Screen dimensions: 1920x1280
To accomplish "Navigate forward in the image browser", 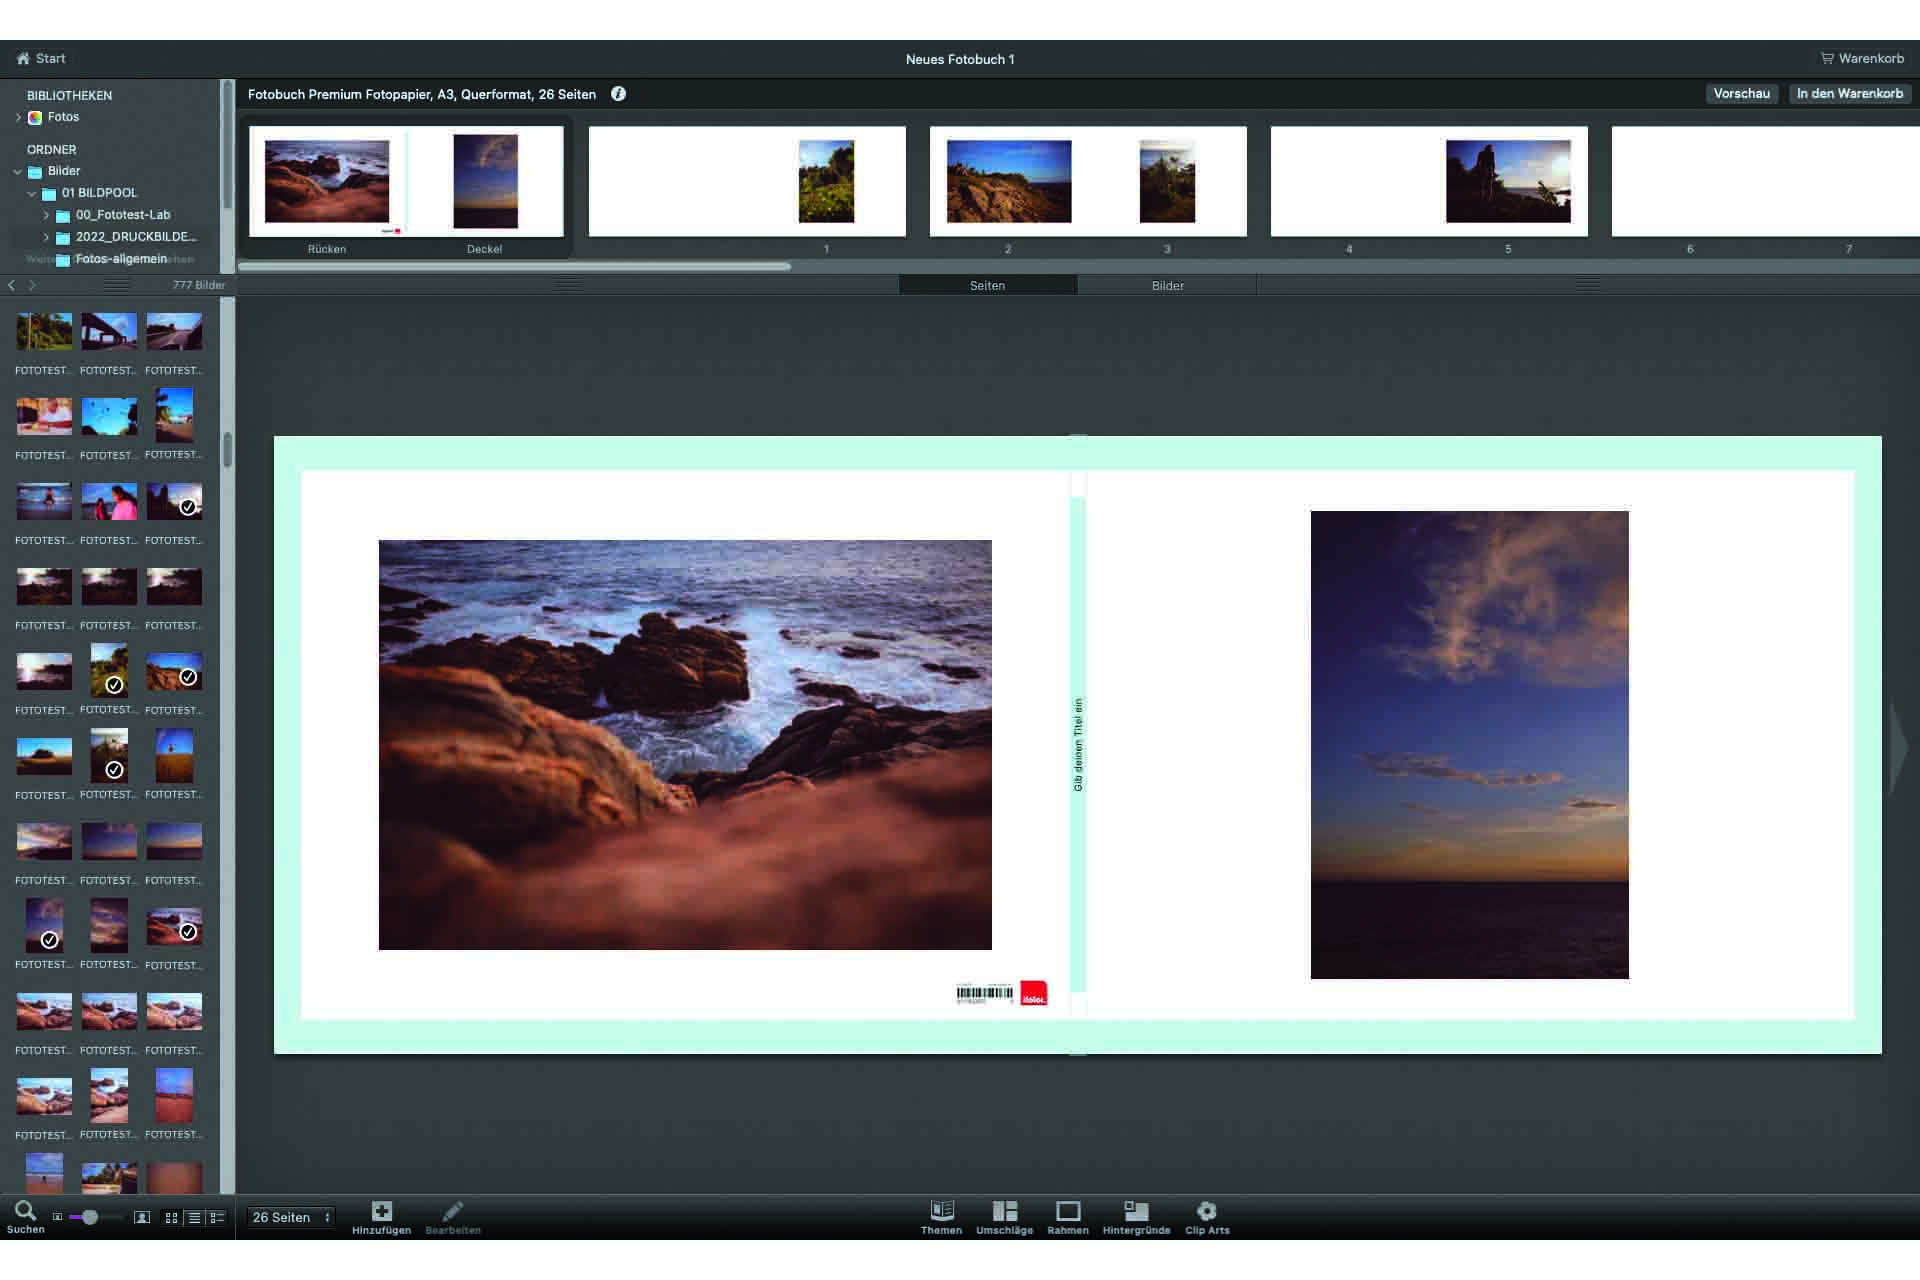I will [32, 285].
